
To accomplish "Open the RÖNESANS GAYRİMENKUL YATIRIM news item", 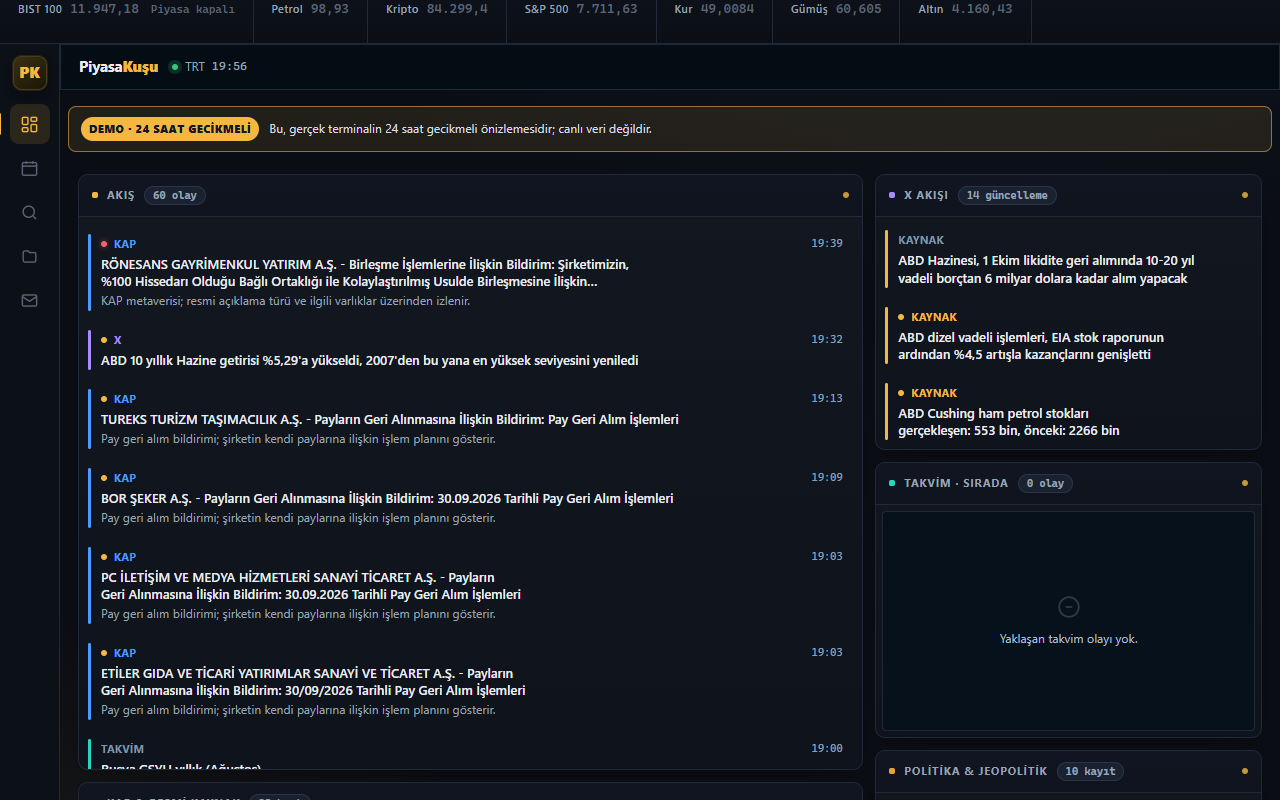I will [x=470, y=272].
